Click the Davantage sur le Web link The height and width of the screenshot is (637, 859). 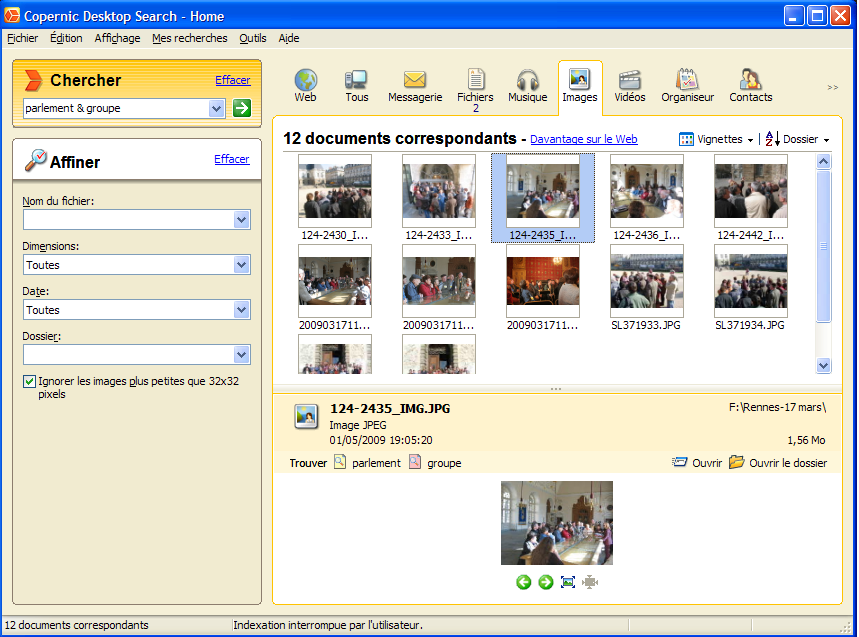coord(583,140)
